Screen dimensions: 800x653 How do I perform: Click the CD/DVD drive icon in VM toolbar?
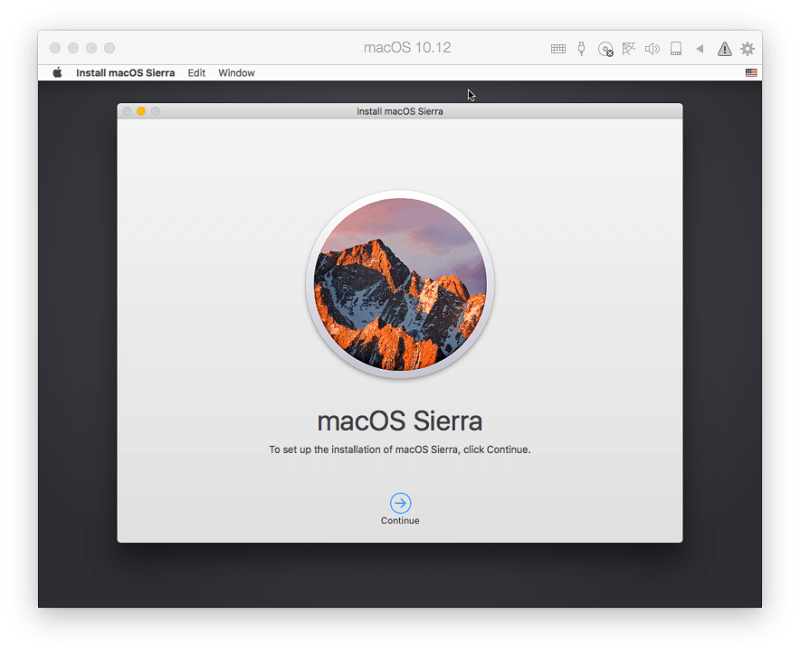pyautogui.click(x=605, y=49)
